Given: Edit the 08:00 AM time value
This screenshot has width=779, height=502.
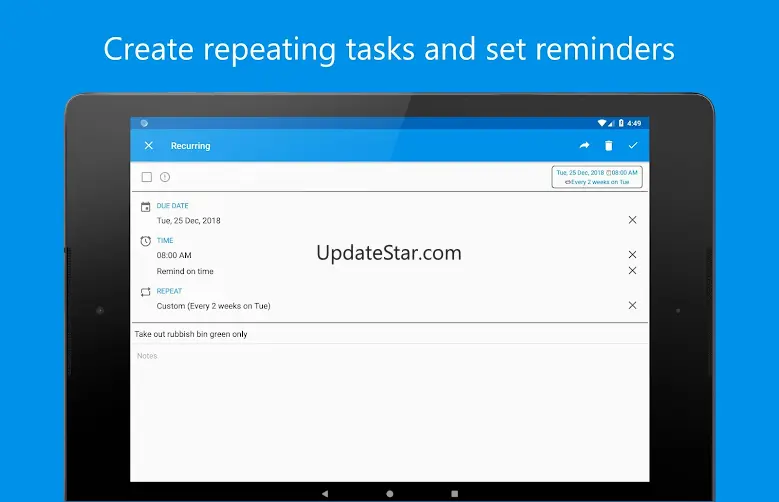Looking at the screenshot, I should point(174,255).
